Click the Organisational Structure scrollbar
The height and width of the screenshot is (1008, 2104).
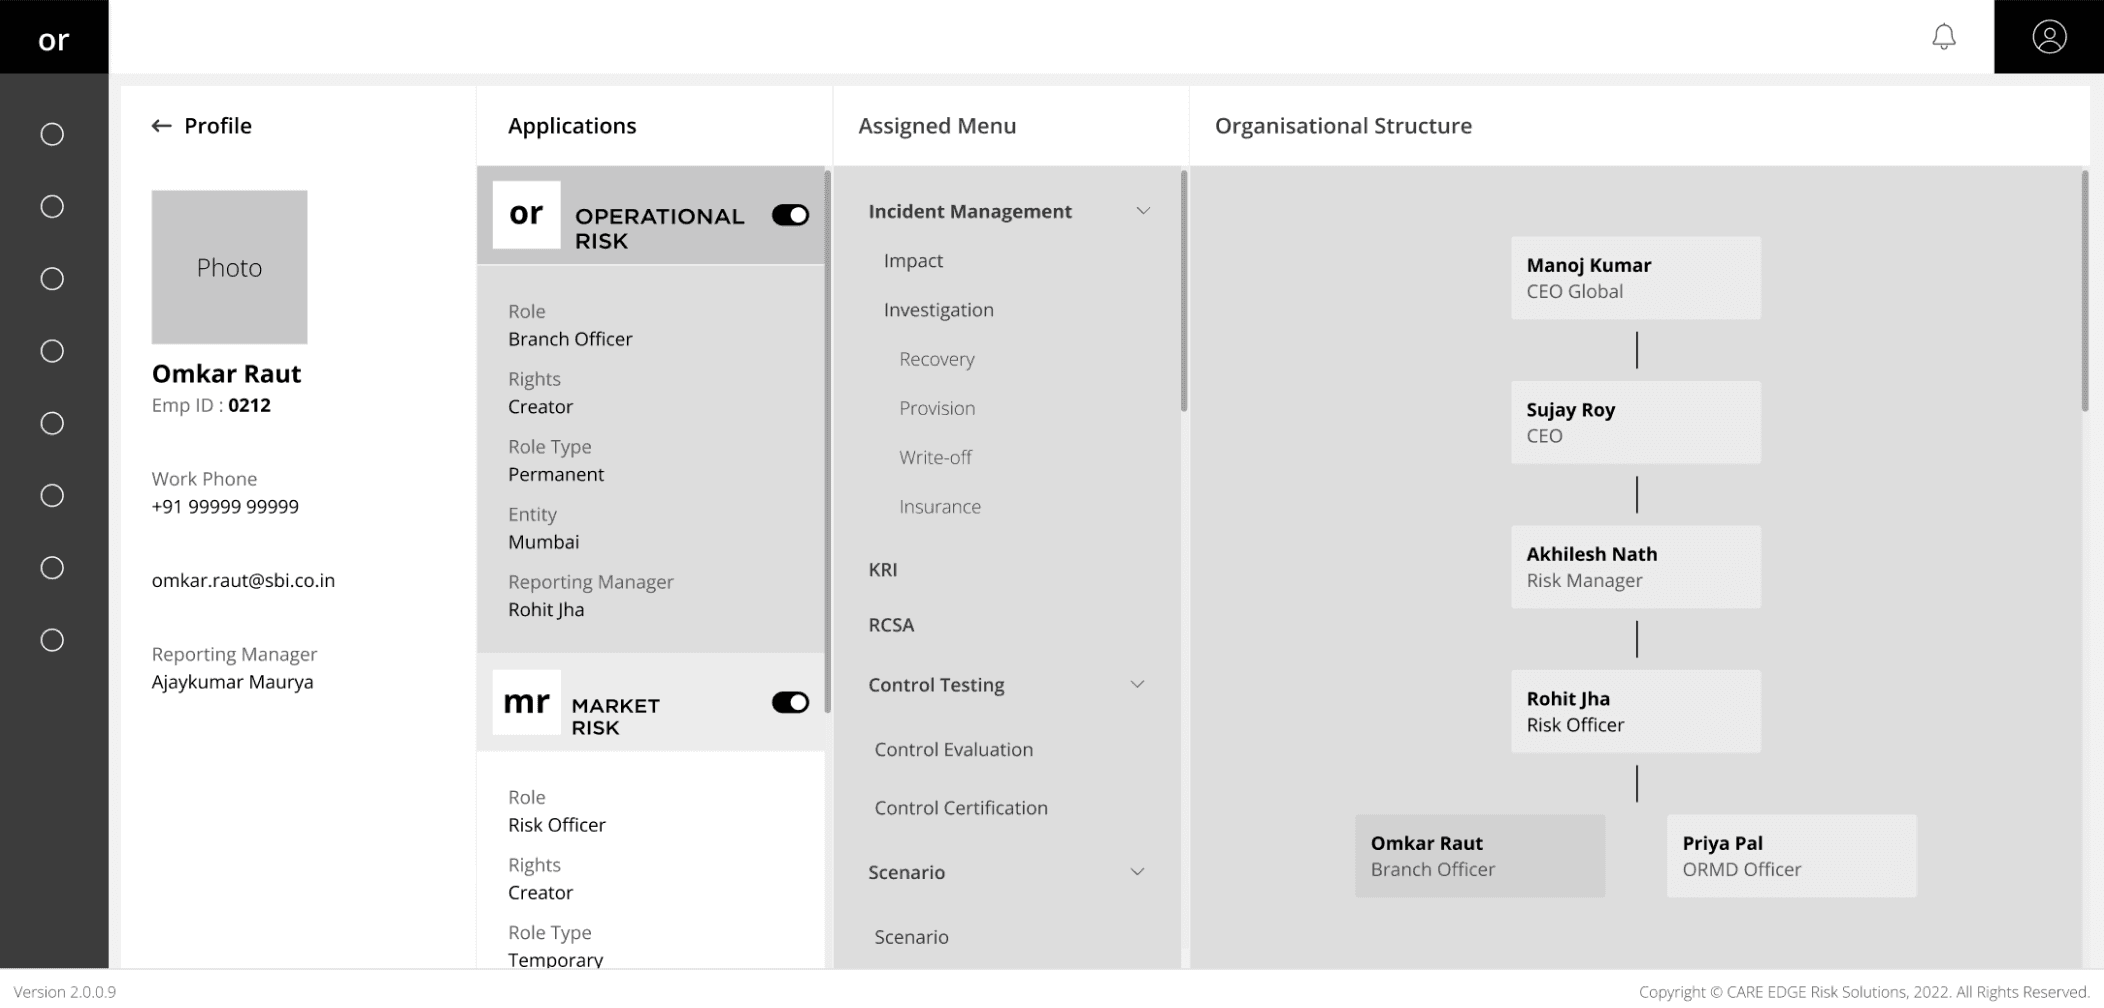click(2085, 290)
